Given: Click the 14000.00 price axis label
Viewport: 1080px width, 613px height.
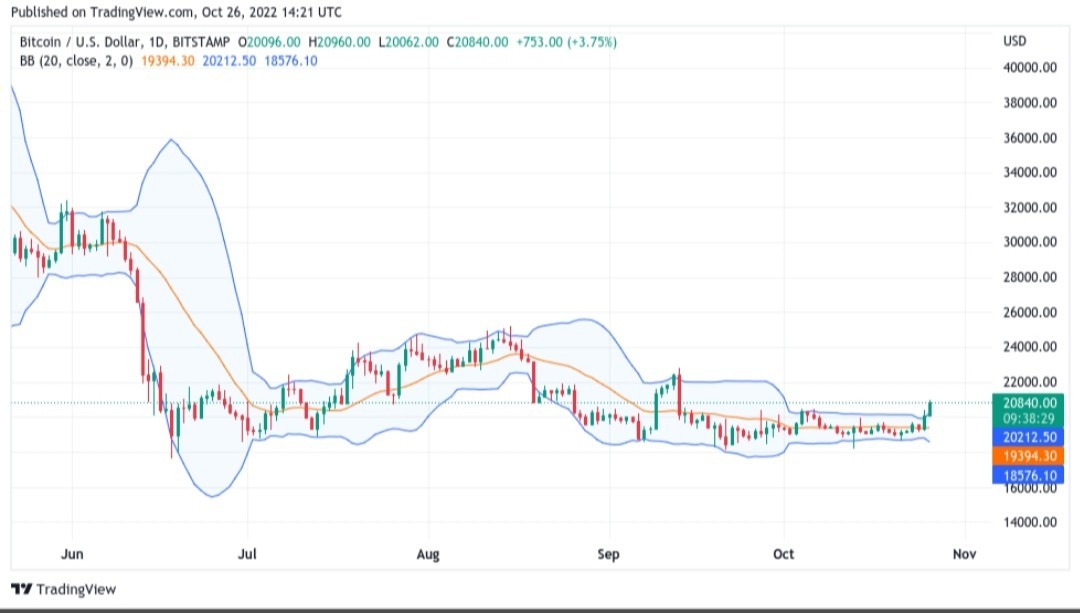Looking at the screenshot, I should 1030,522.
